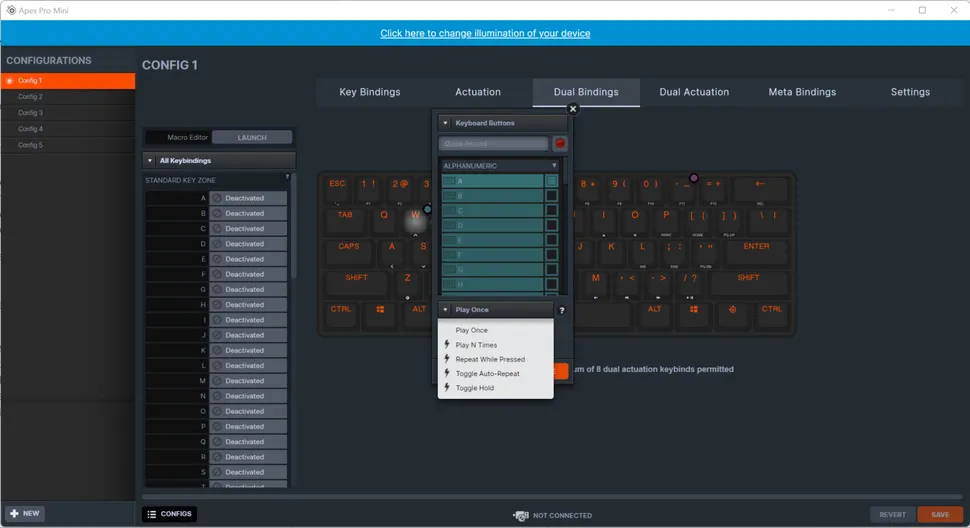Select Config 3 in configurations list
Viewport: 970px width, 528px height.
[x=68, y=113]
